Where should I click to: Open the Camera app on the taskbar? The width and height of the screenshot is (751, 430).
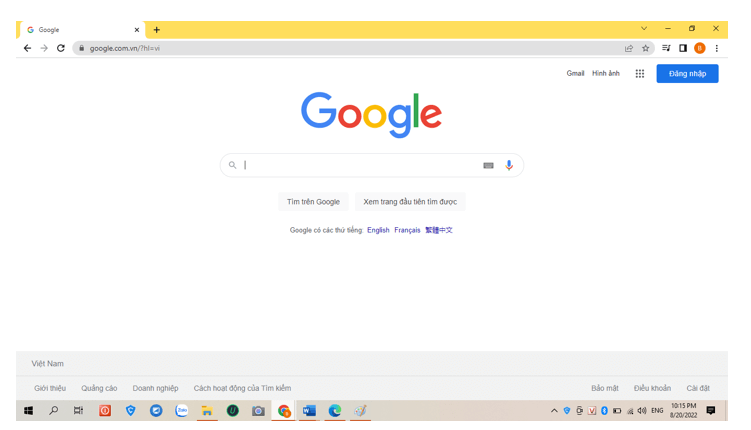point(258,411)
